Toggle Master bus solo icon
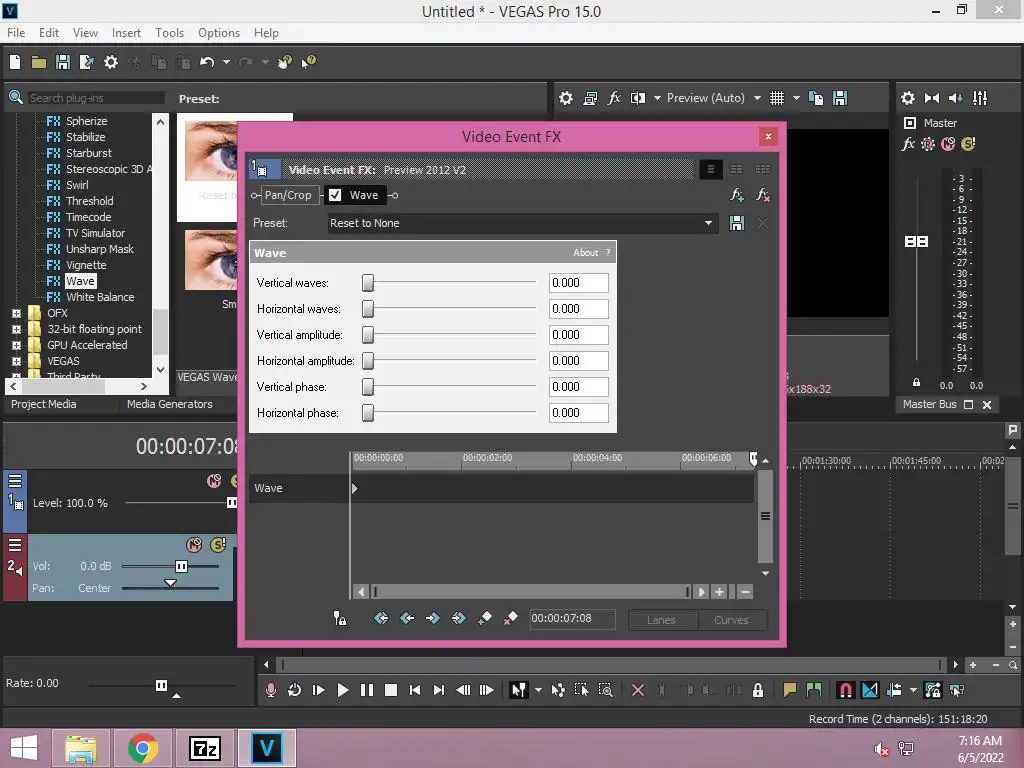 tap(968, 144)
